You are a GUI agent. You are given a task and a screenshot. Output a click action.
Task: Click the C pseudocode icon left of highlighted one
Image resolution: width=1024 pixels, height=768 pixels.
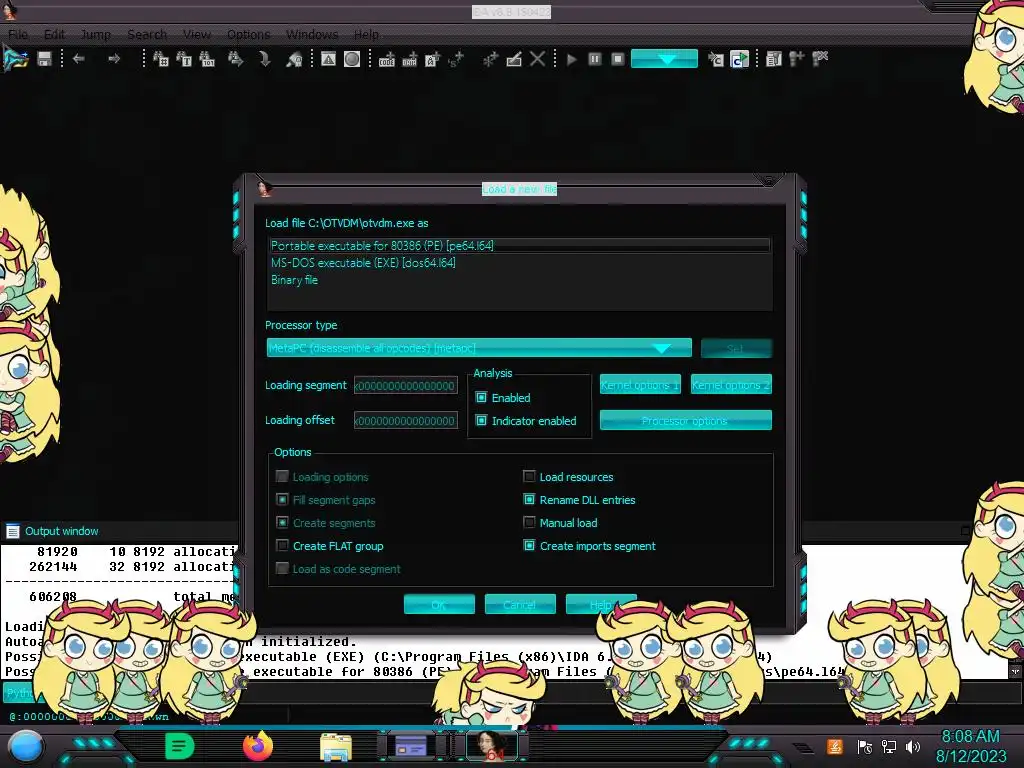(x=716, y=59)
